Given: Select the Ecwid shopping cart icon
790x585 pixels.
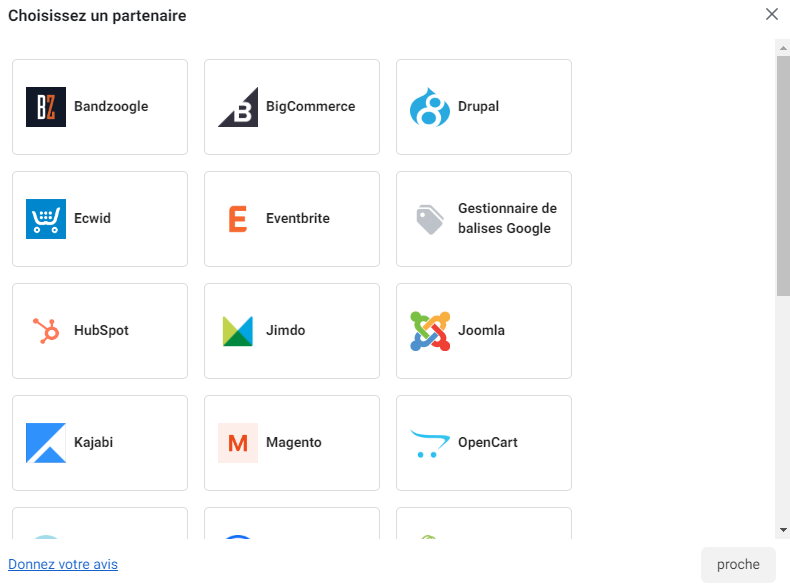Looking at the screenshot, I should (46, 219).
